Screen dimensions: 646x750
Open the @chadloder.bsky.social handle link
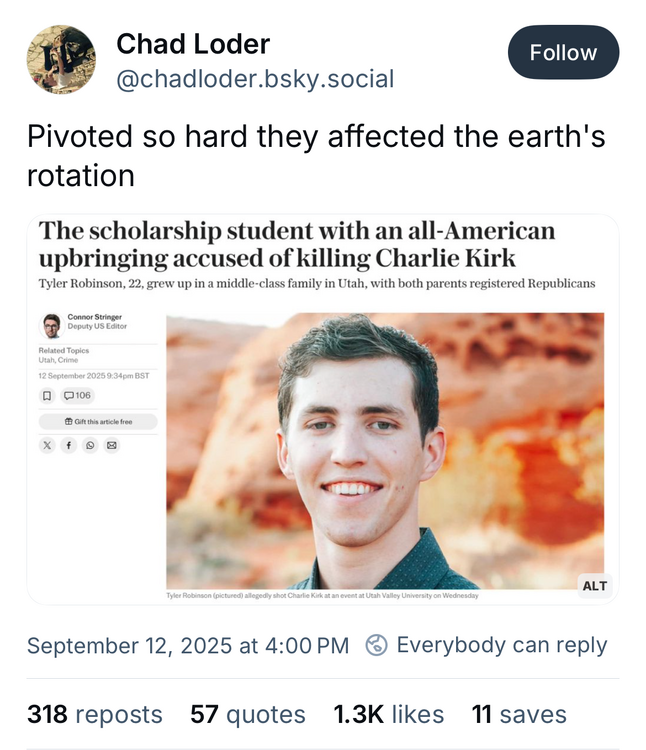pyautogui.click(x=255, y=79)
